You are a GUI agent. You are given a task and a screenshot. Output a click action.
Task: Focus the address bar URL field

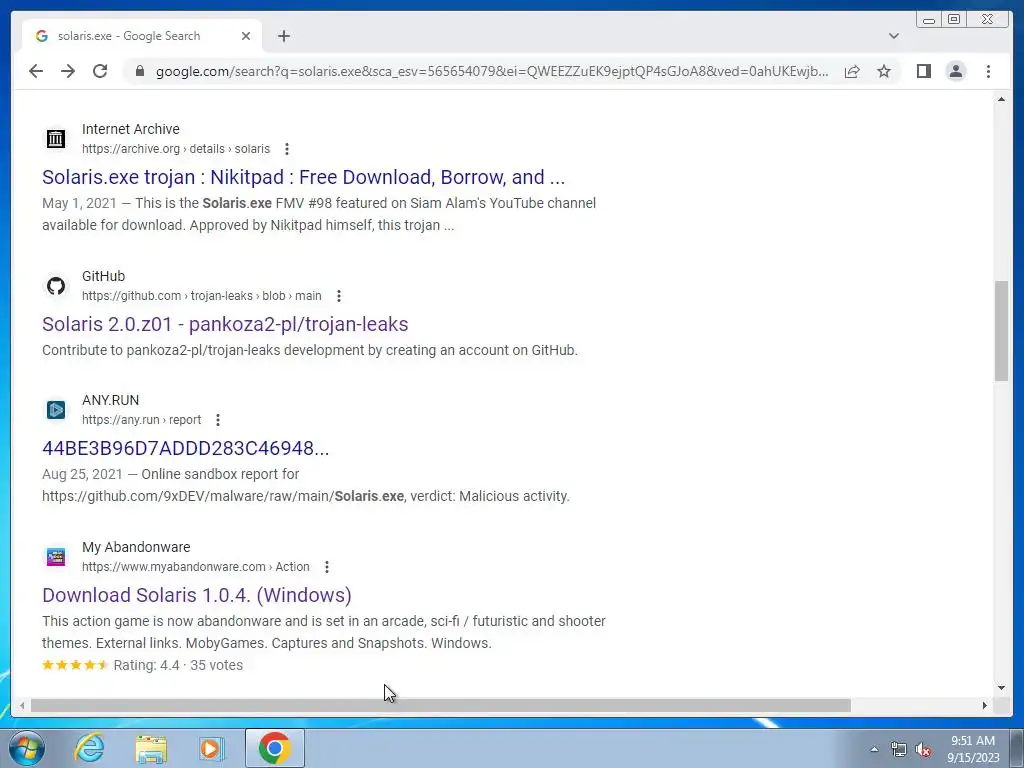coord(492,71)
